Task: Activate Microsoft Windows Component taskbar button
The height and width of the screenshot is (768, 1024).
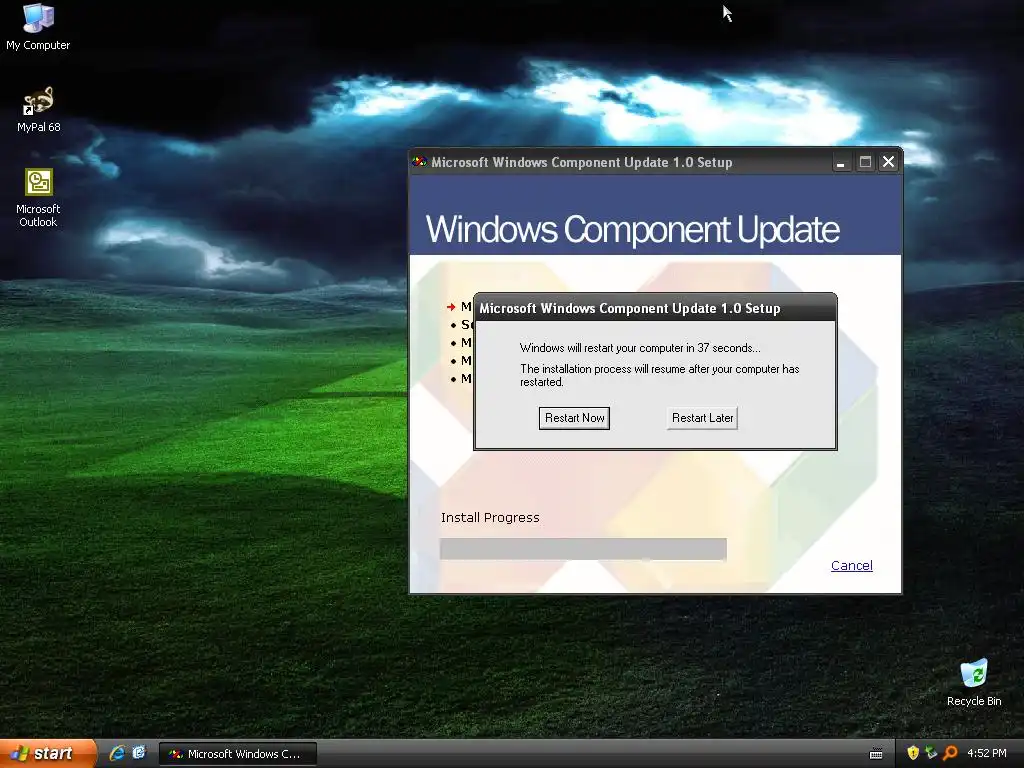Action: [x=238, y=754]
